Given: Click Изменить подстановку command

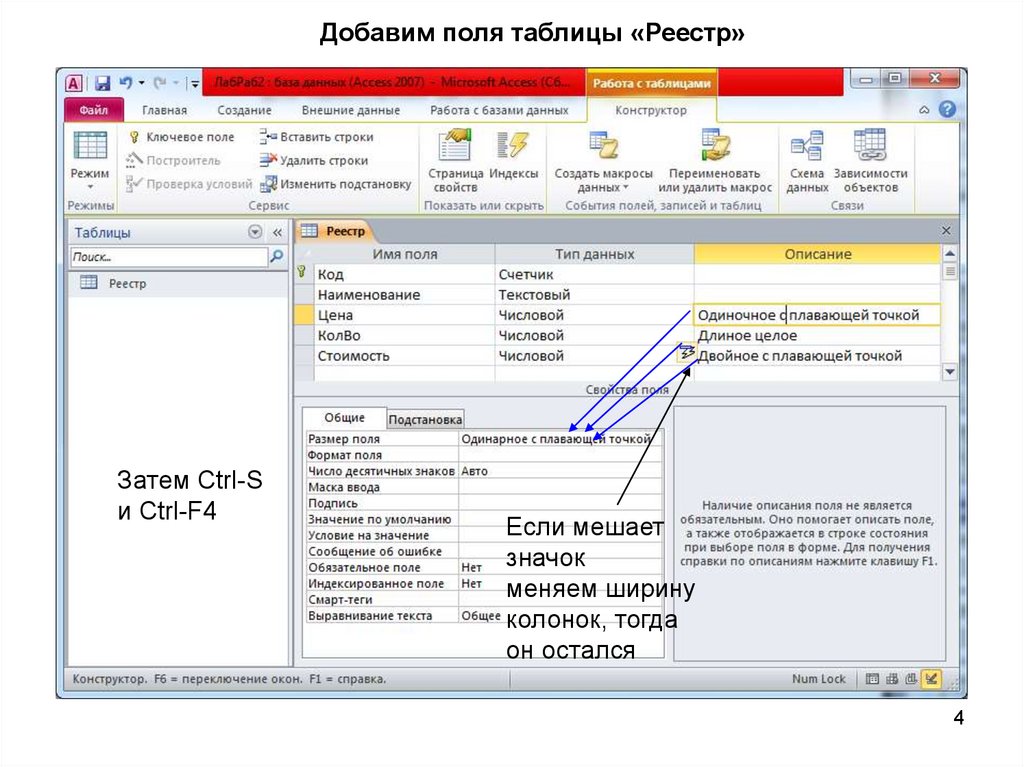Looking at the screenshot, I should [336, 184].
